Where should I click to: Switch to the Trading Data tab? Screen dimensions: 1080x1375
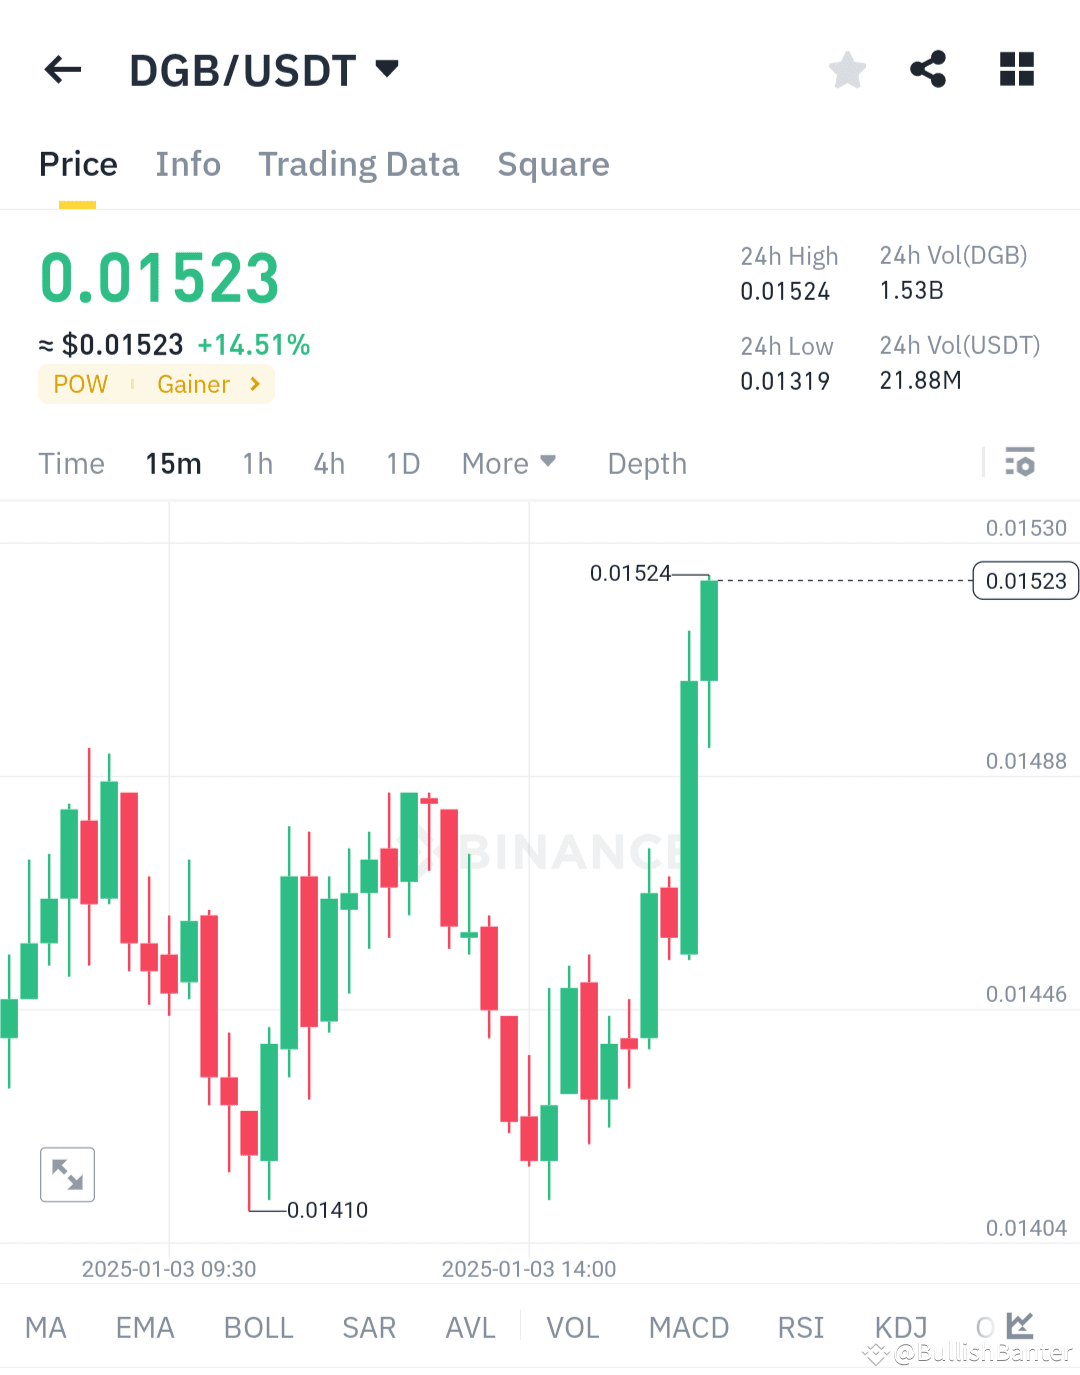click(359, 164)
